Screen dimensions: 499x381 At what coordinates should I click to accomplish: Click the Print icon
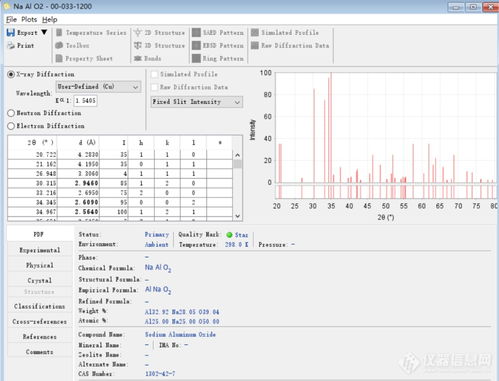click(x=11, y=46)
